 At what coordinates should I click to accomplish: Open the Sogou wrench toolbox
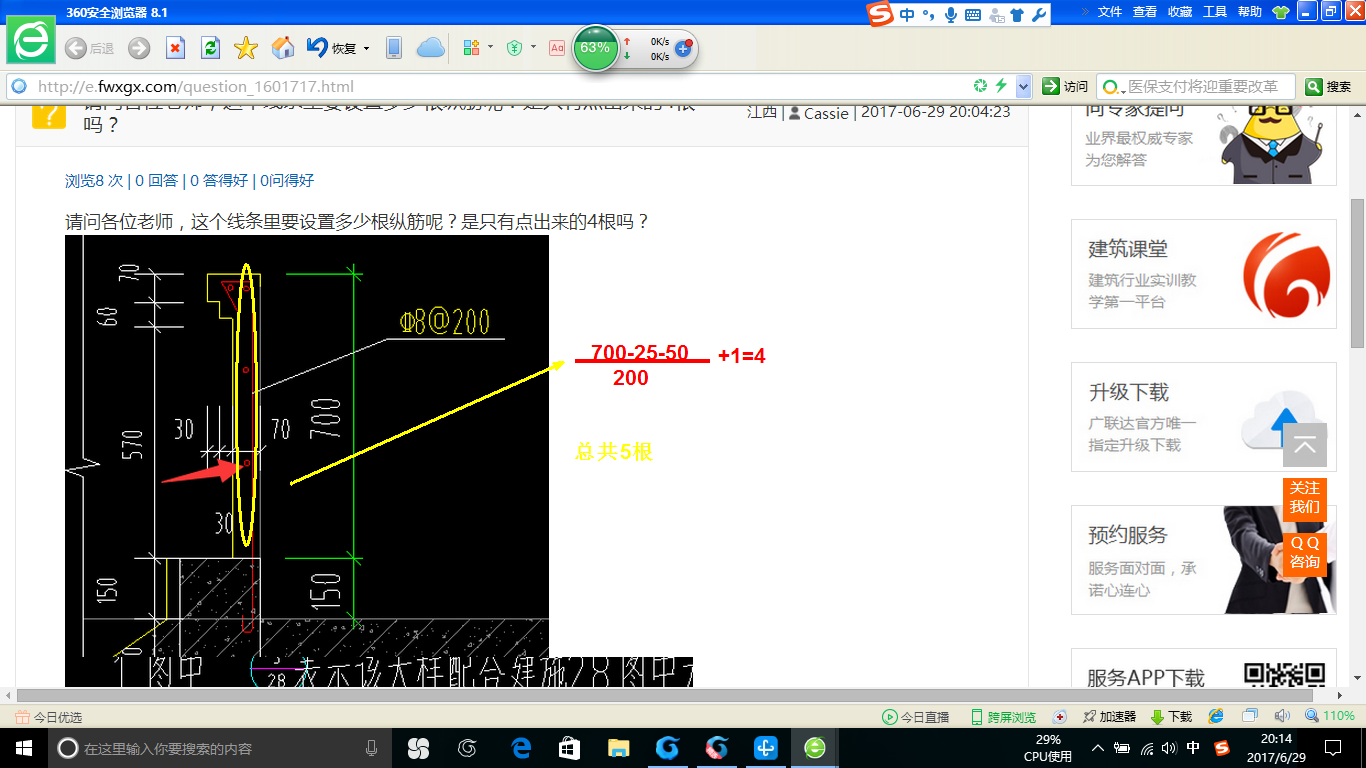pyautogui.click(x=1038, y=14)
